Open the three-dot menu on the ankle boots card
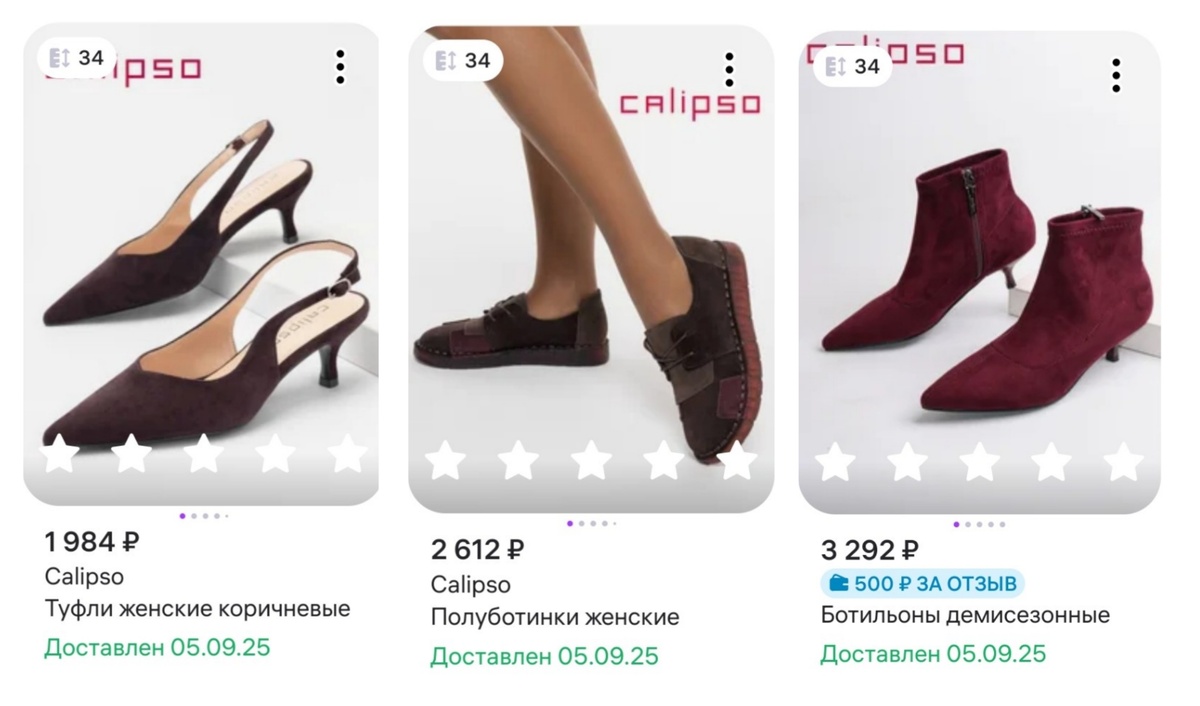 pos(1116,75)
